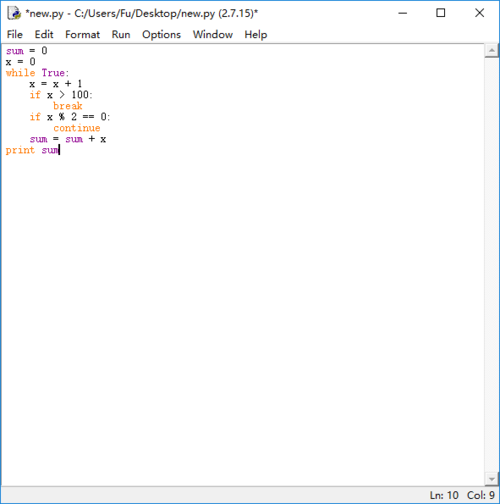Click the IDLE Python icon in title bar
The height and width of the screenshot is (504, 500).
[14, 13]
